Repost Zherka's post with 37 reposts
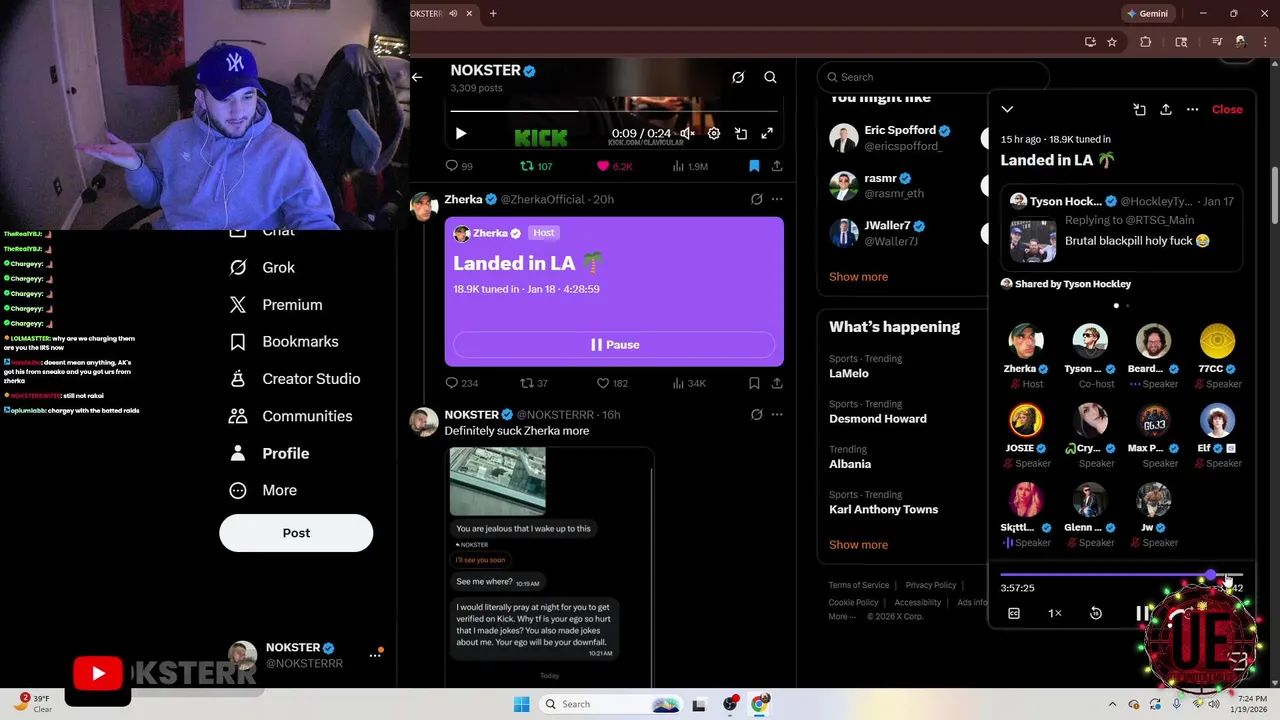 534,383
